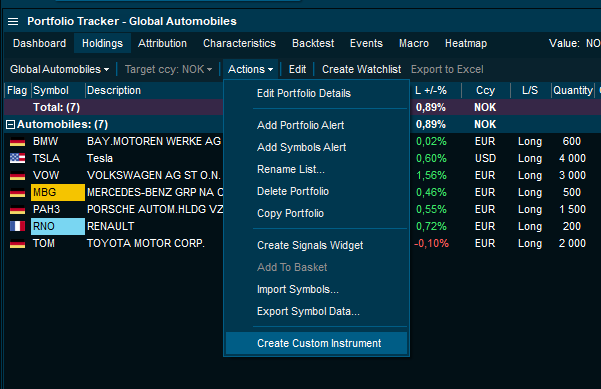Click the Long cell in the RNO row
Viewport: 601px width, 389px height.
[x=530, y=227]
